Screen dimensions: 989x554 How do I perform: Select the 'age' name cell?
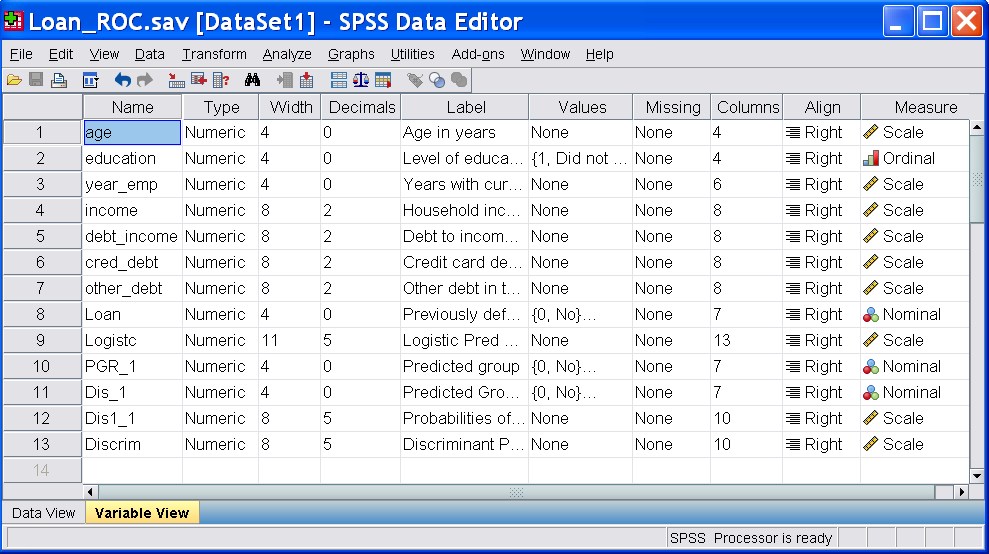click(x=132, y=133)
